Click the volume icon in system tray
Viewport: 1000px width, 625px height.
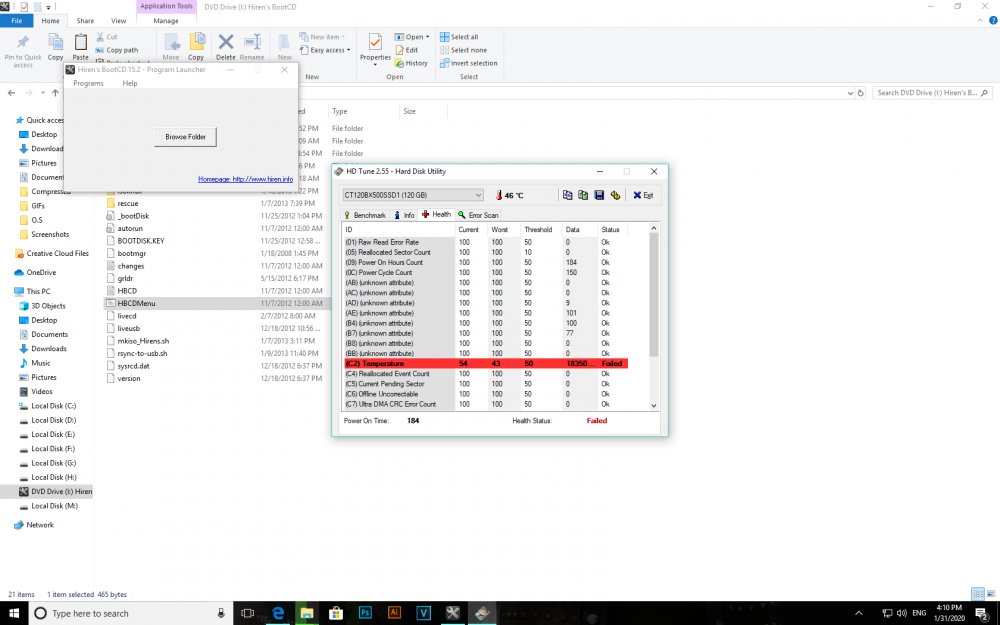pyautogui.click(x=902, y=614)
